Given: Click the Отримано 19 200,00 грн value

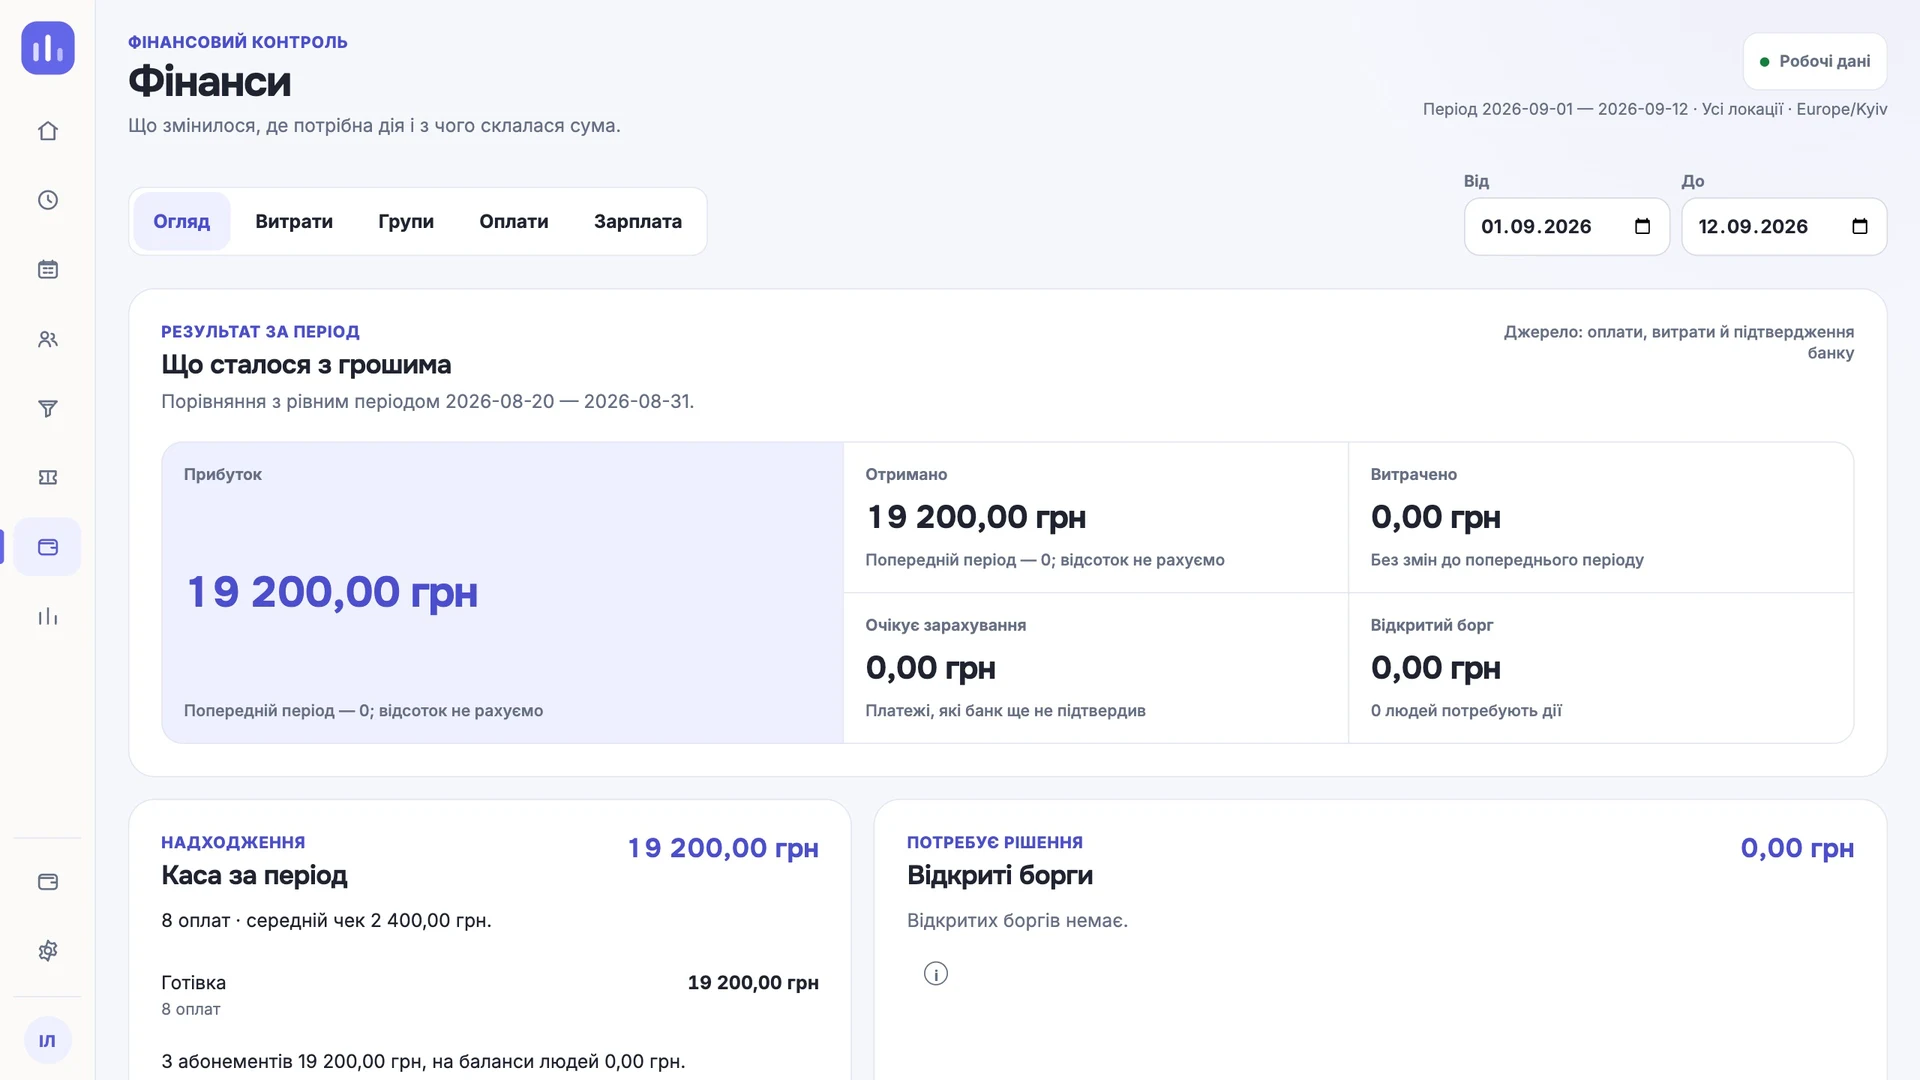Looking at the screenshot, I should (x=976, y=517).
